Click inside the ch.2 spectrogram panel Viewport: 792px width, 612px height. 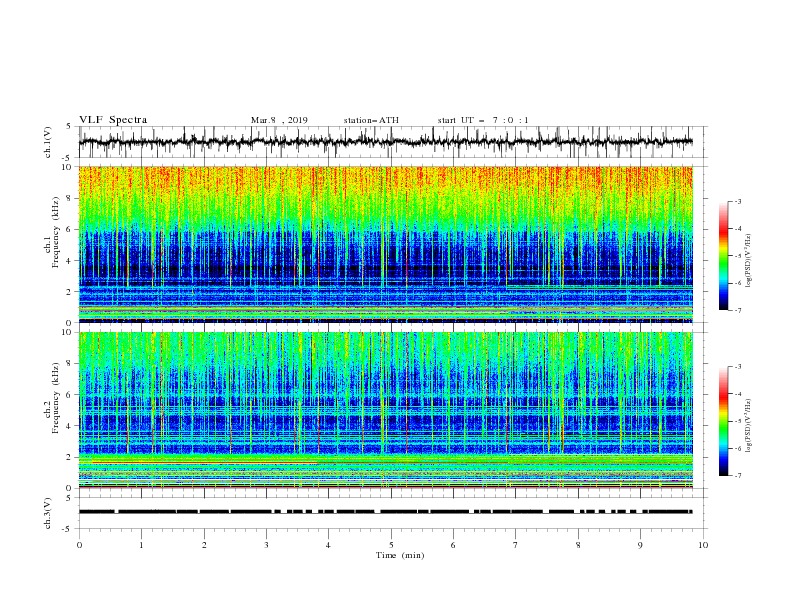(386, 410)
